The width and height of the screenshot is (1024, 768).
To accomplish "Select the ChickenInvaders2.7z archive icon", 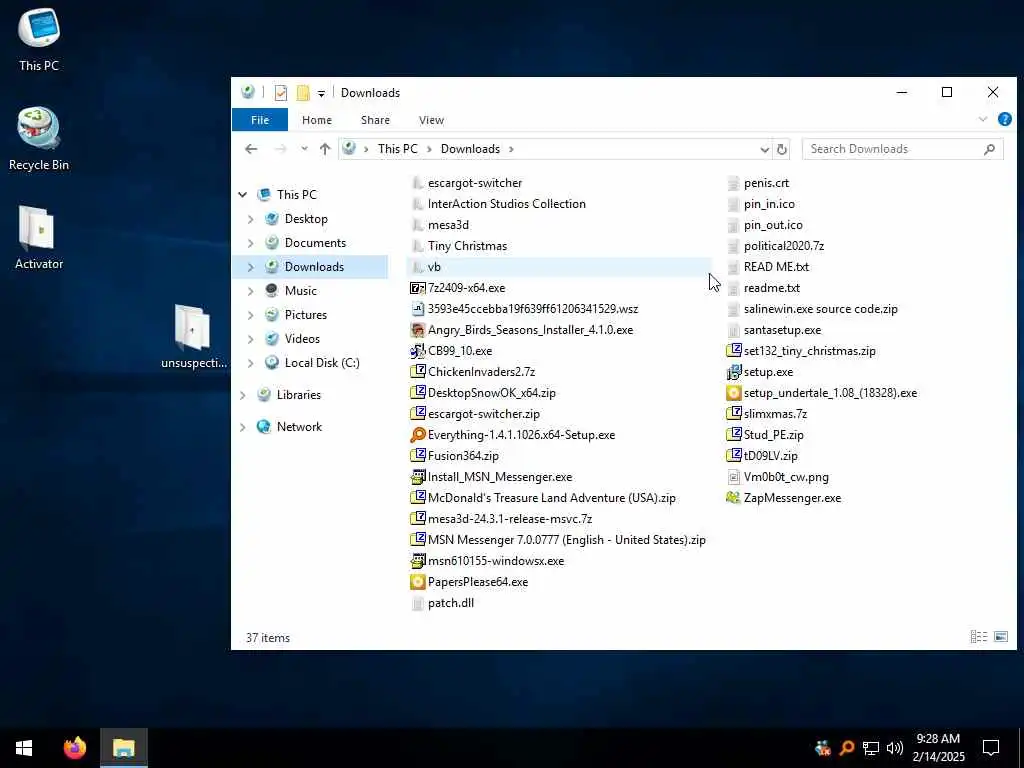I will pyautogui.click(x=418, y=372).
